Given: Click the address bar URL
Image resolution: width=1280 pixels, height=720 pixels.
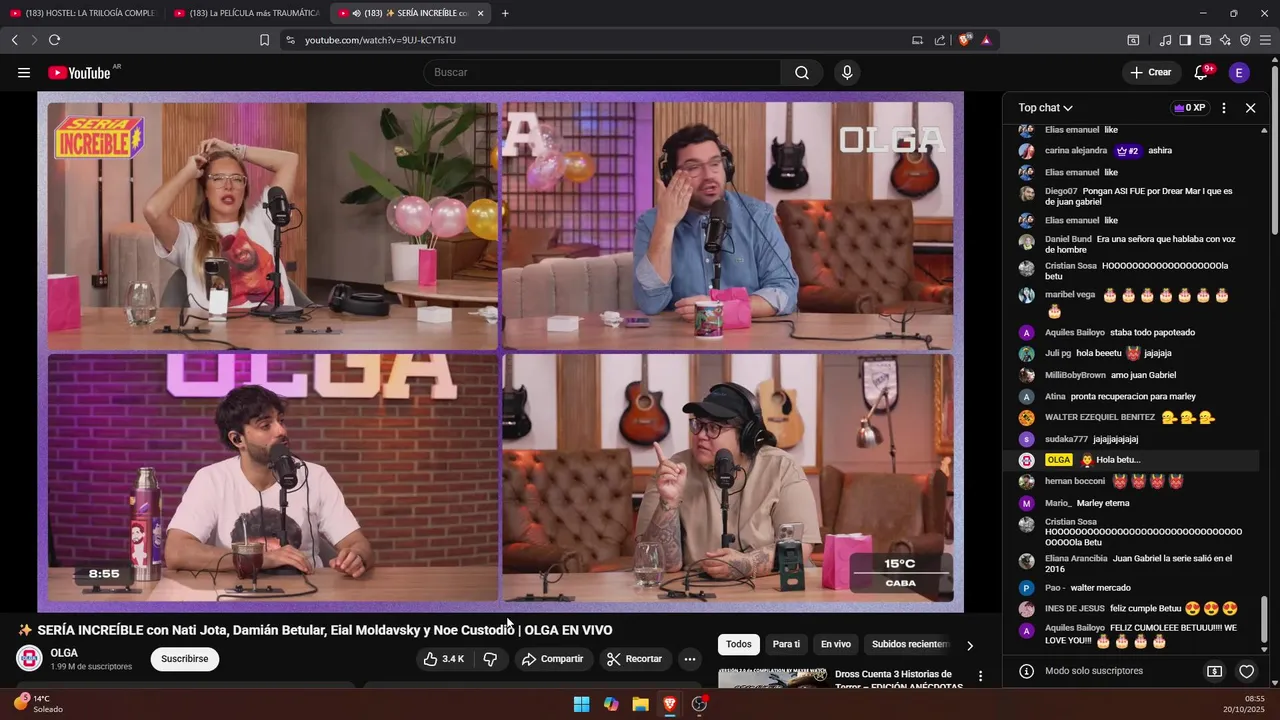Looking at the screenshot, I should coord(380,40).
